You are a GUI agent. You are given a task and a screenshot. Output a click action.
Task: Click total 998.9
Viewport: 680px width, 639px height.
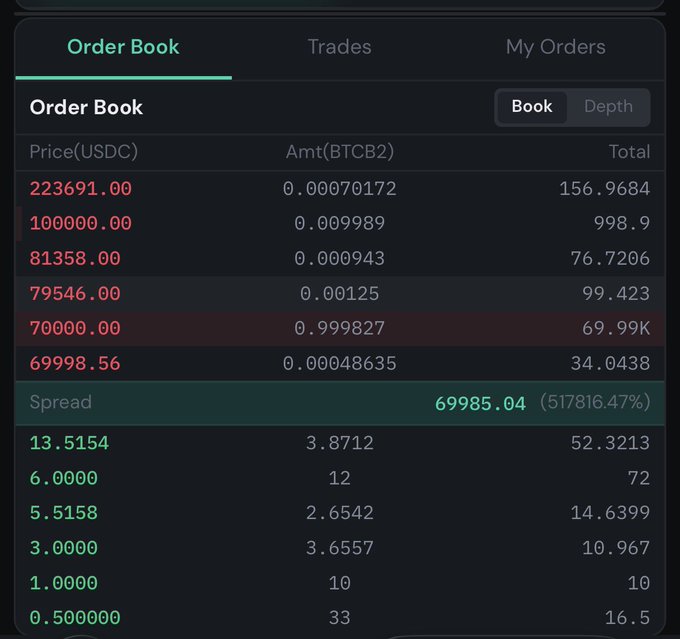pyautogui.click(x=622, y=223)
